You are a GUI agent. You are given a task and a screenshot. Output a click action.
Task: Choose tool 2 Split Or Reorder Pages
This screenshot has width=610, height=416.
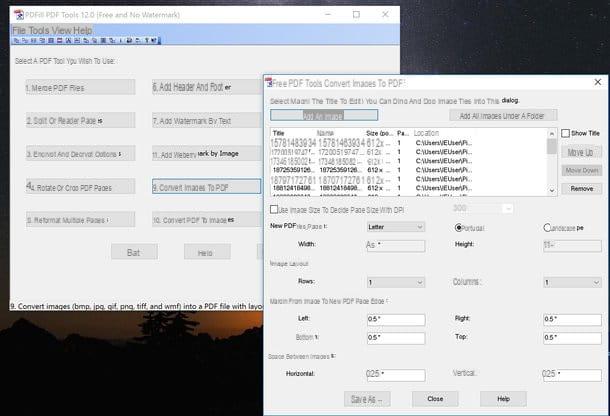pos(81,121)
